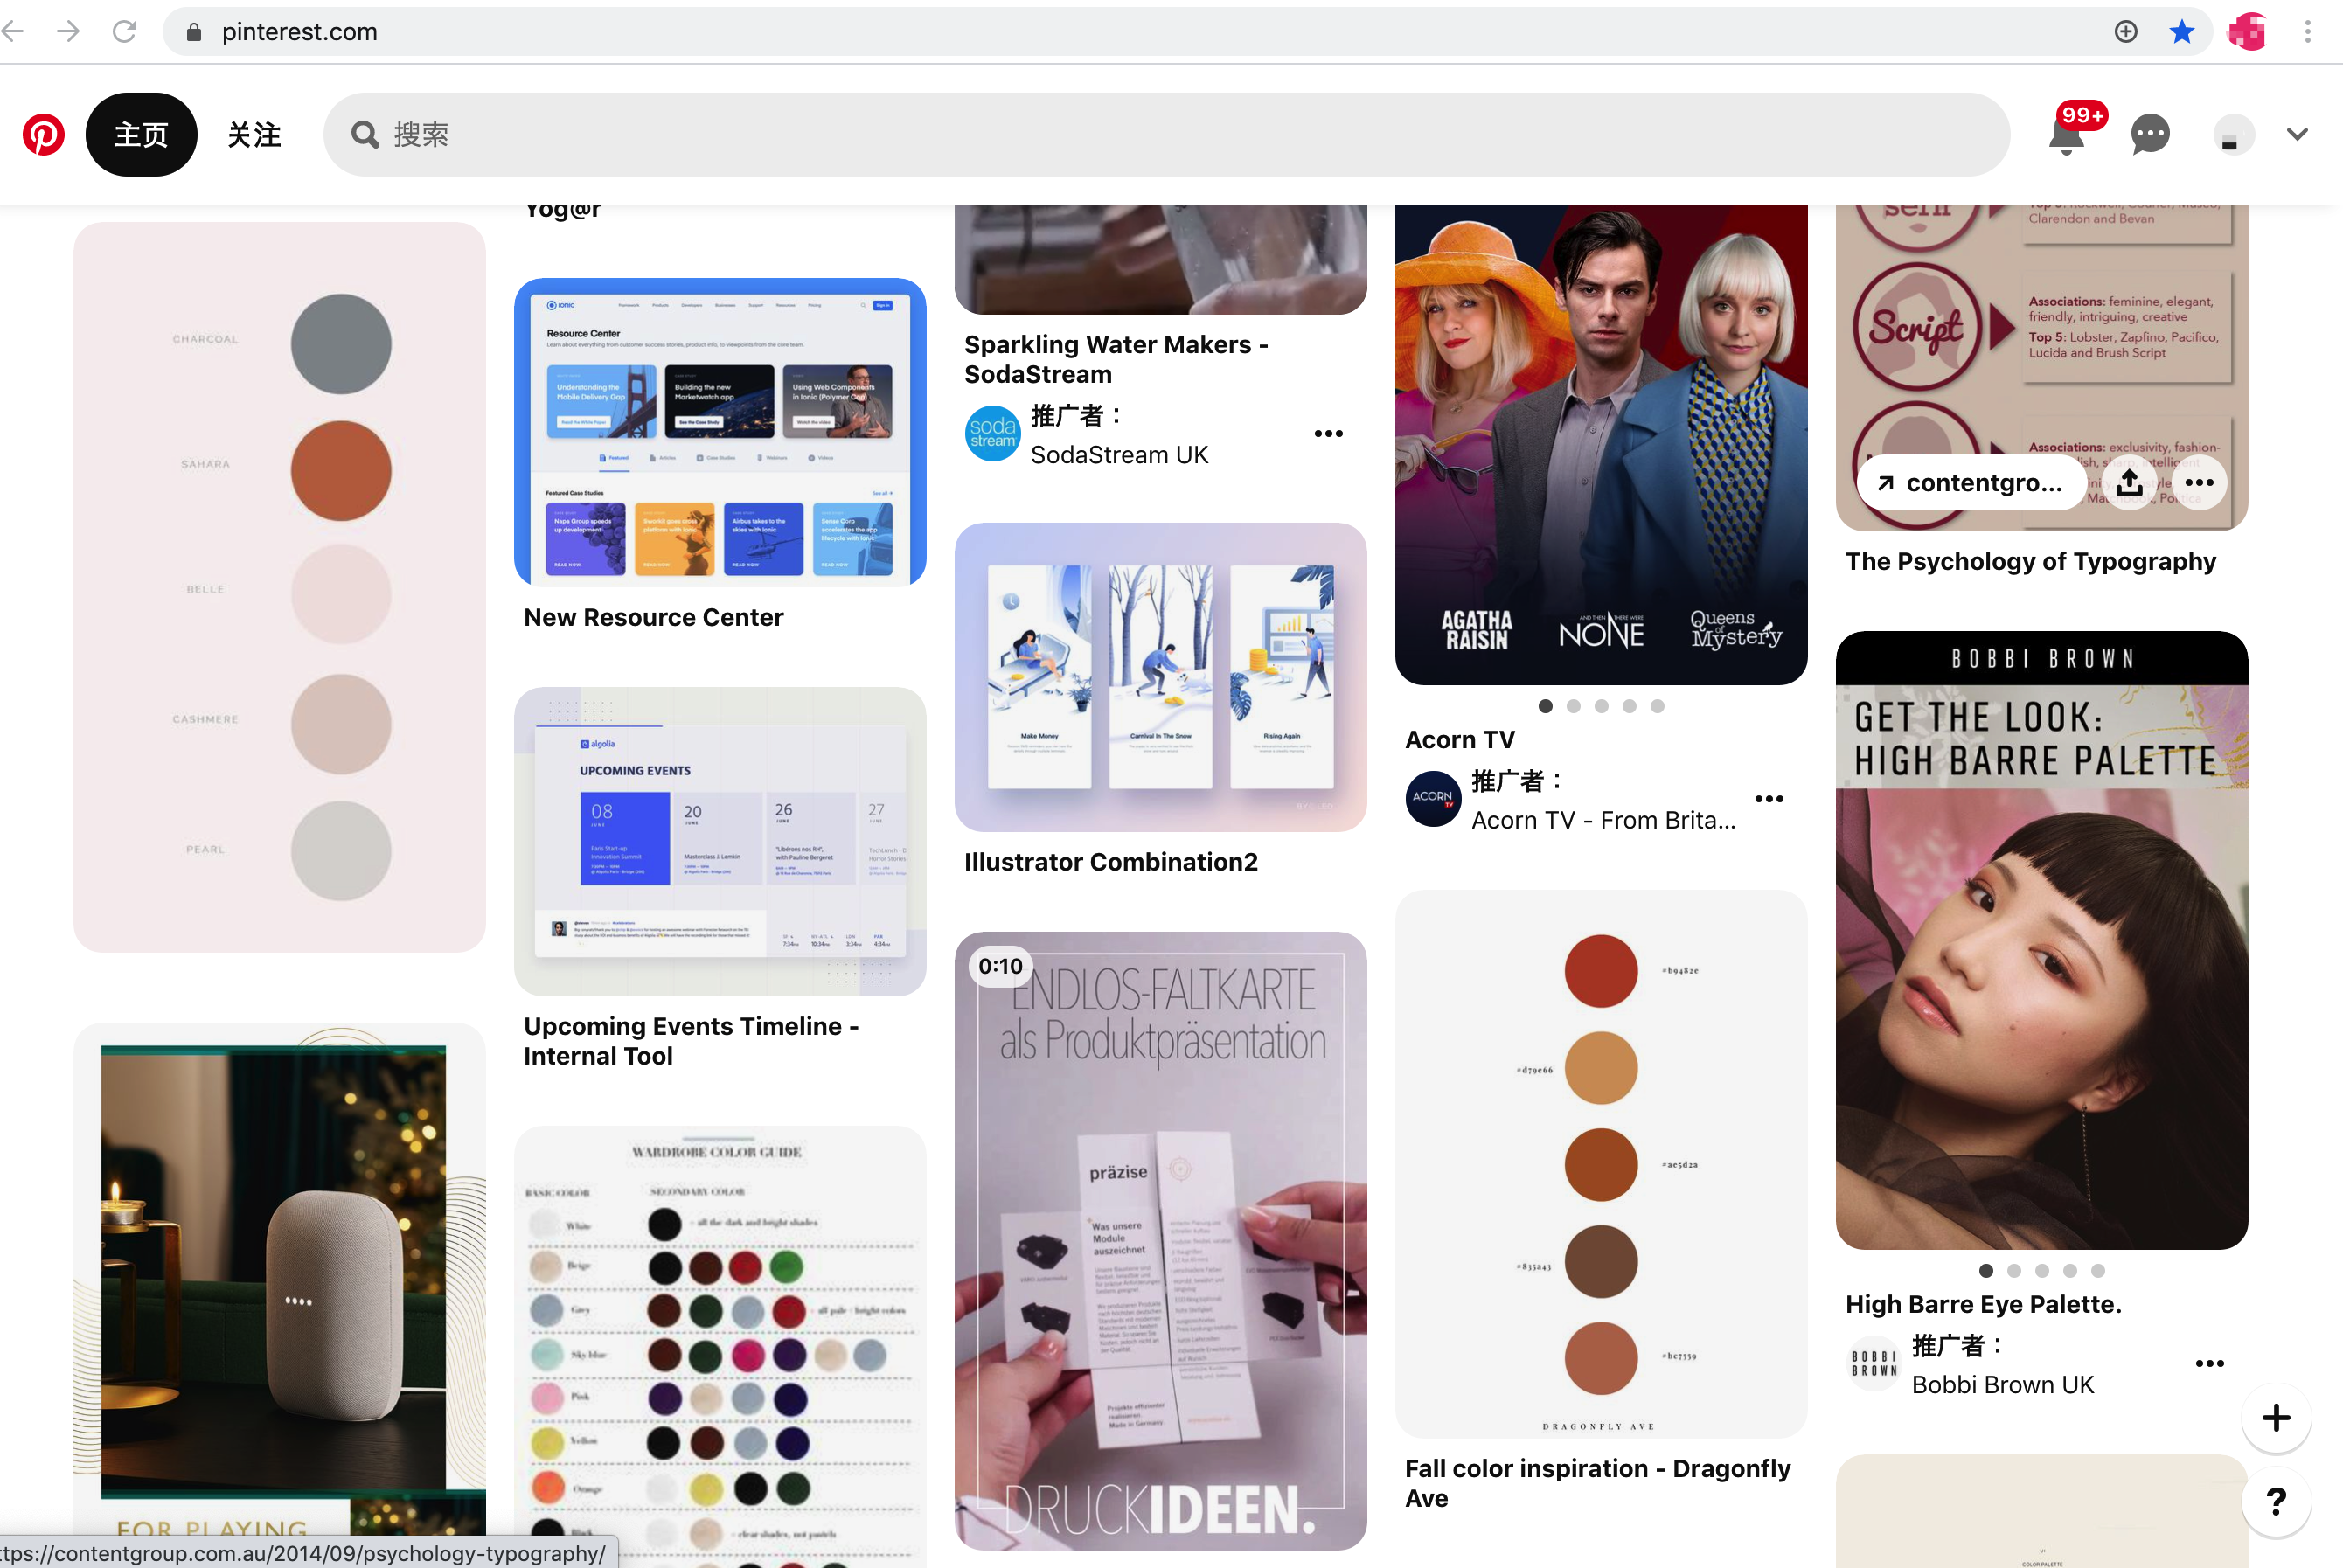
Task: Open the Endlos-Faltkarte video pin
Action: coord(1161,1241)
